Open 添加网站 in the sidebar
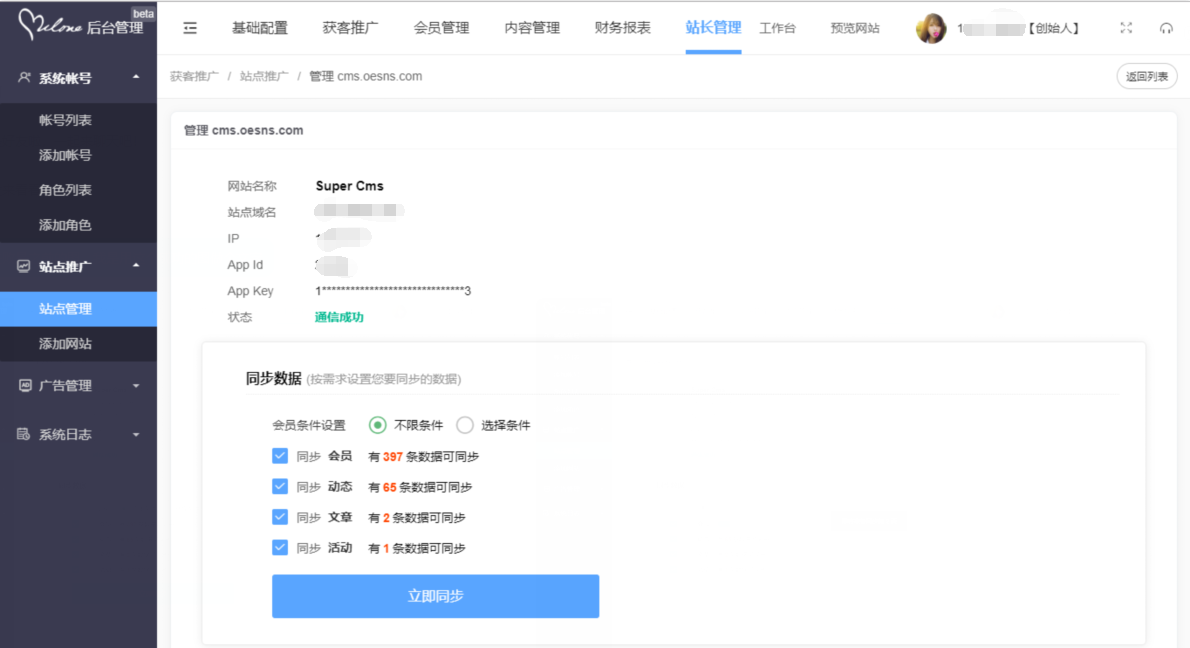Image resolution: width=1190 pixels, height=648 pixels. coord(65,343)
